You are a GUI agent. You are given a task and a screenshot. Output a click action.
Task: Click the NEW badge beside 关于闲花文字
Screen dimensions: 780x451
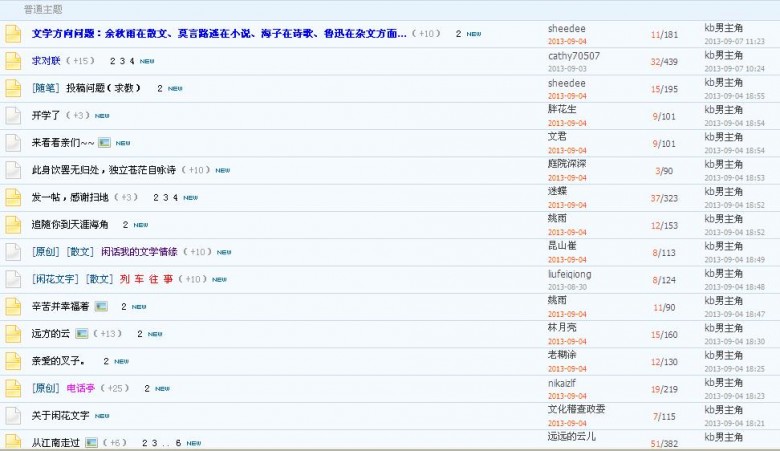pyautogui.click(x=103, y=415)
